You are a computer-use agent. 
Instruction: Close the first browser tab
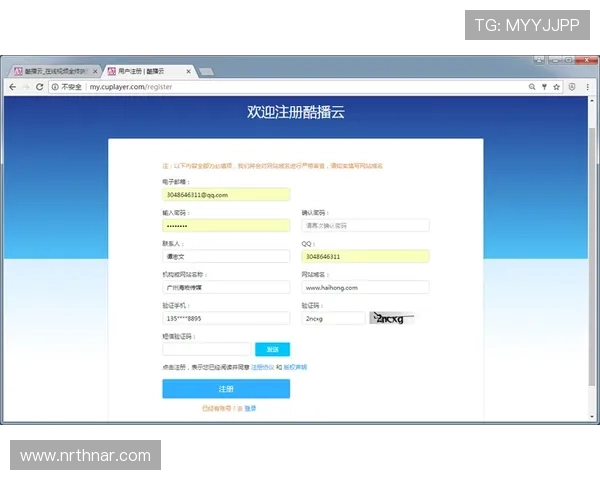95,71
